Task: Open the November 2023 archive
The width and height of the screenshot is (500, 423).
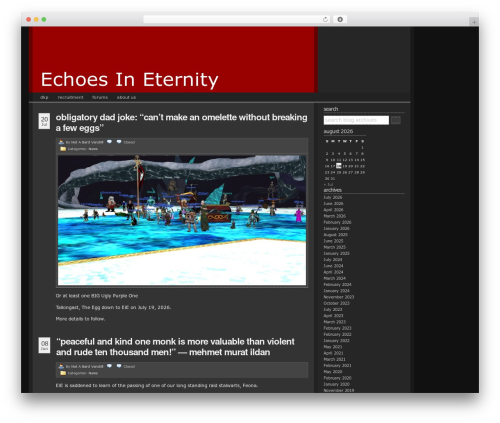Action: 339,297
